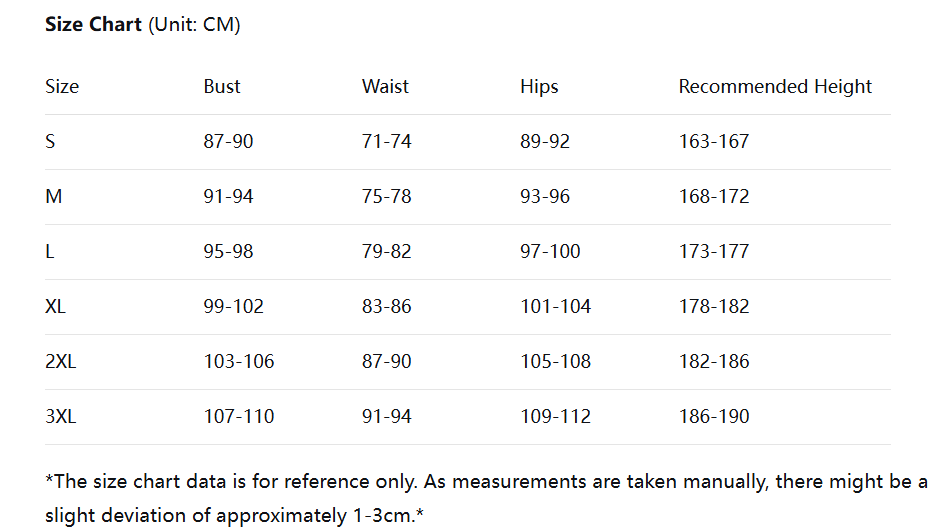Click bust value 95-98 for size L

click(228, 252)
